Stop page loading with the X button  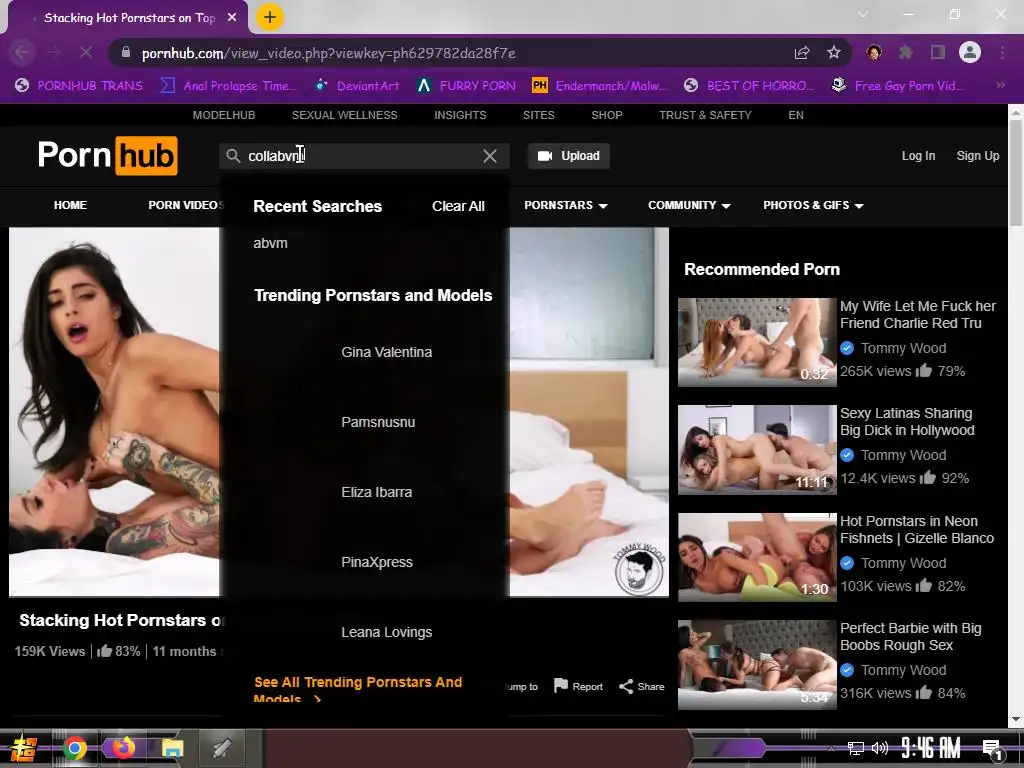click(x=86, y=53)
